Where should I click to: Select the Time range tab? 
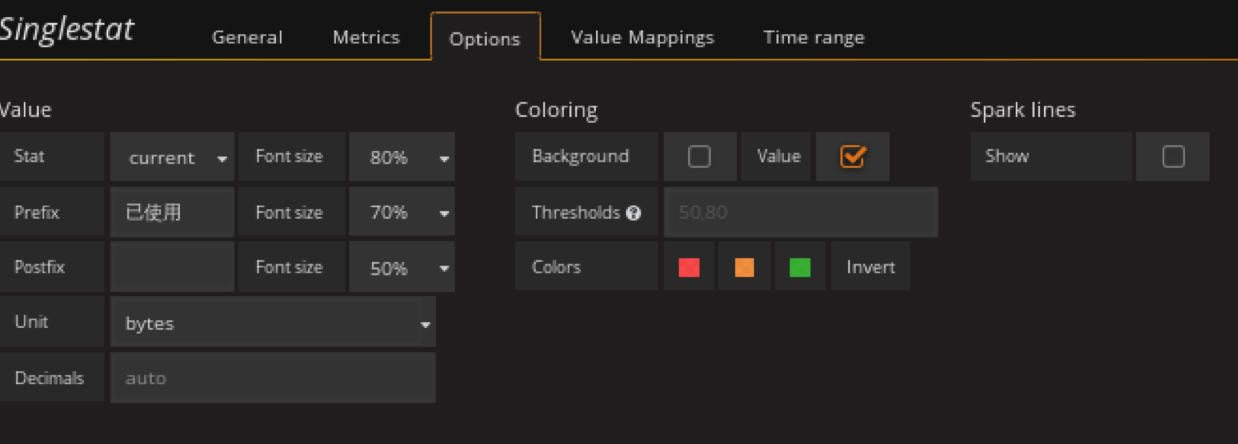(814, 37)
